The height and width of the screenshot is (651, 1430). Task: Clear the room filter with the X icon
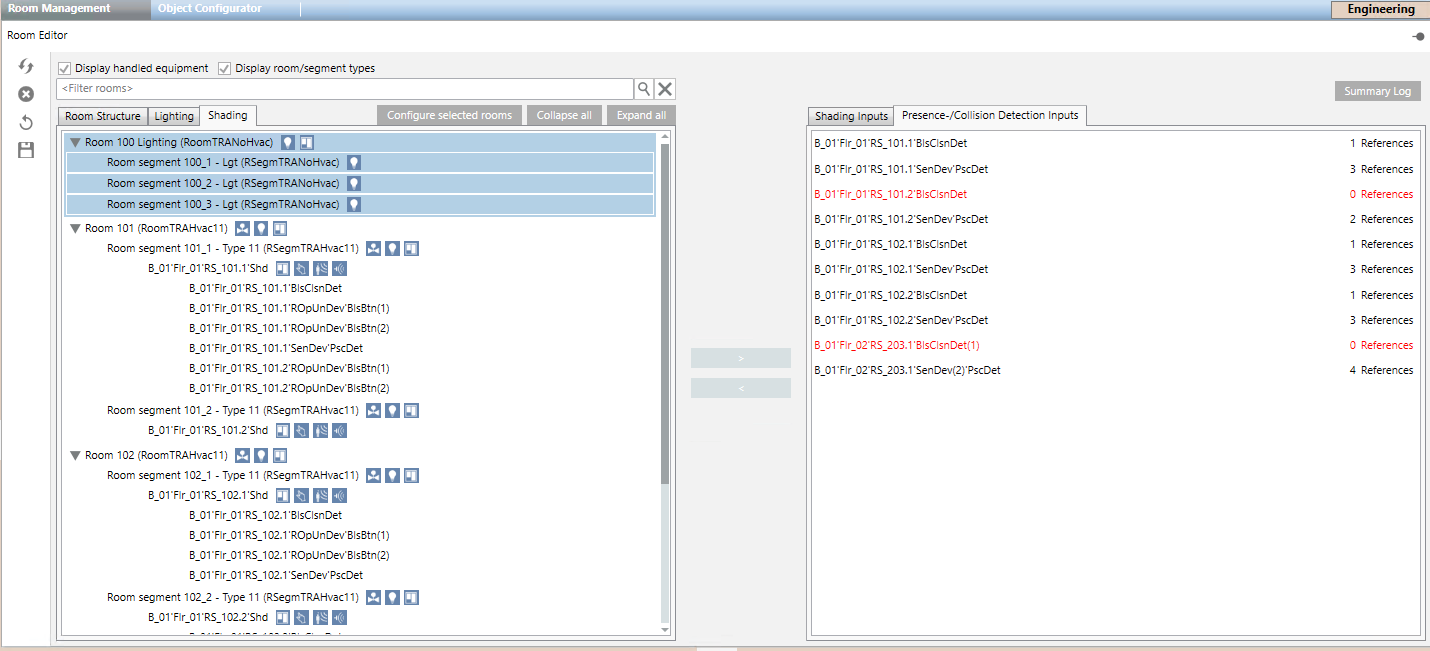665,89
